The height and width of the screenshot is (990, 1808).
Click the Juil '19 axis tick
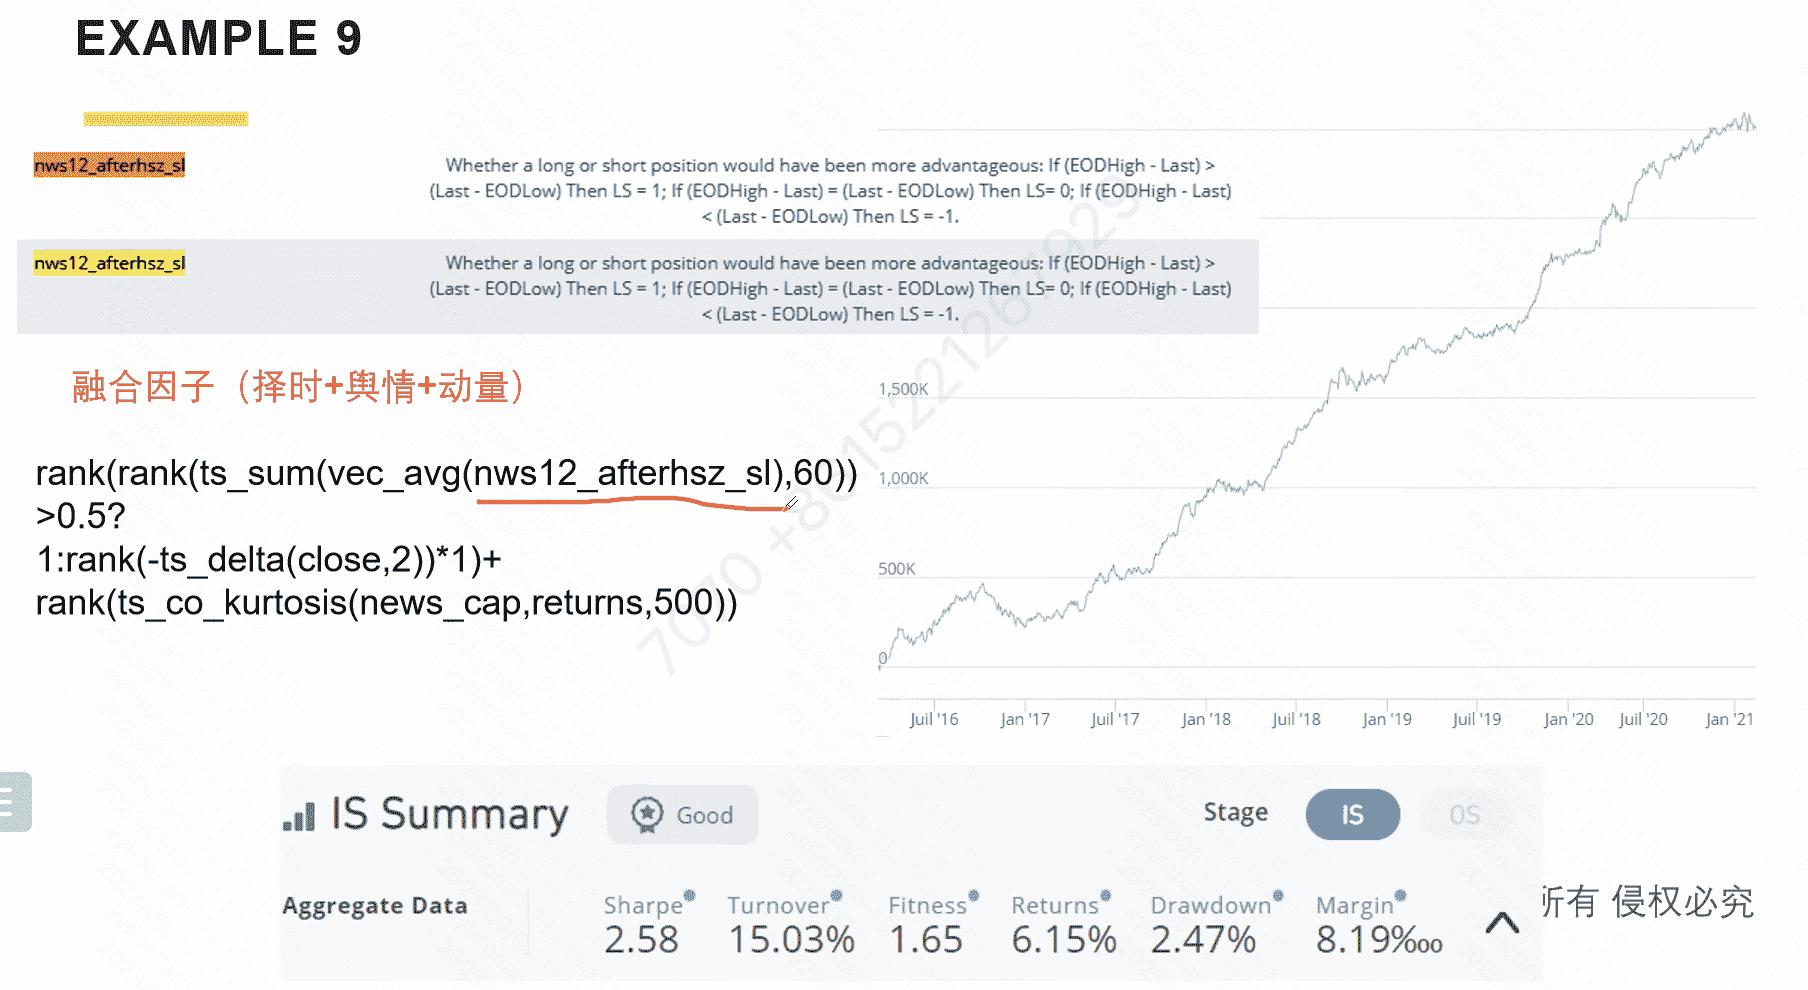click(x=1477, y=719)
